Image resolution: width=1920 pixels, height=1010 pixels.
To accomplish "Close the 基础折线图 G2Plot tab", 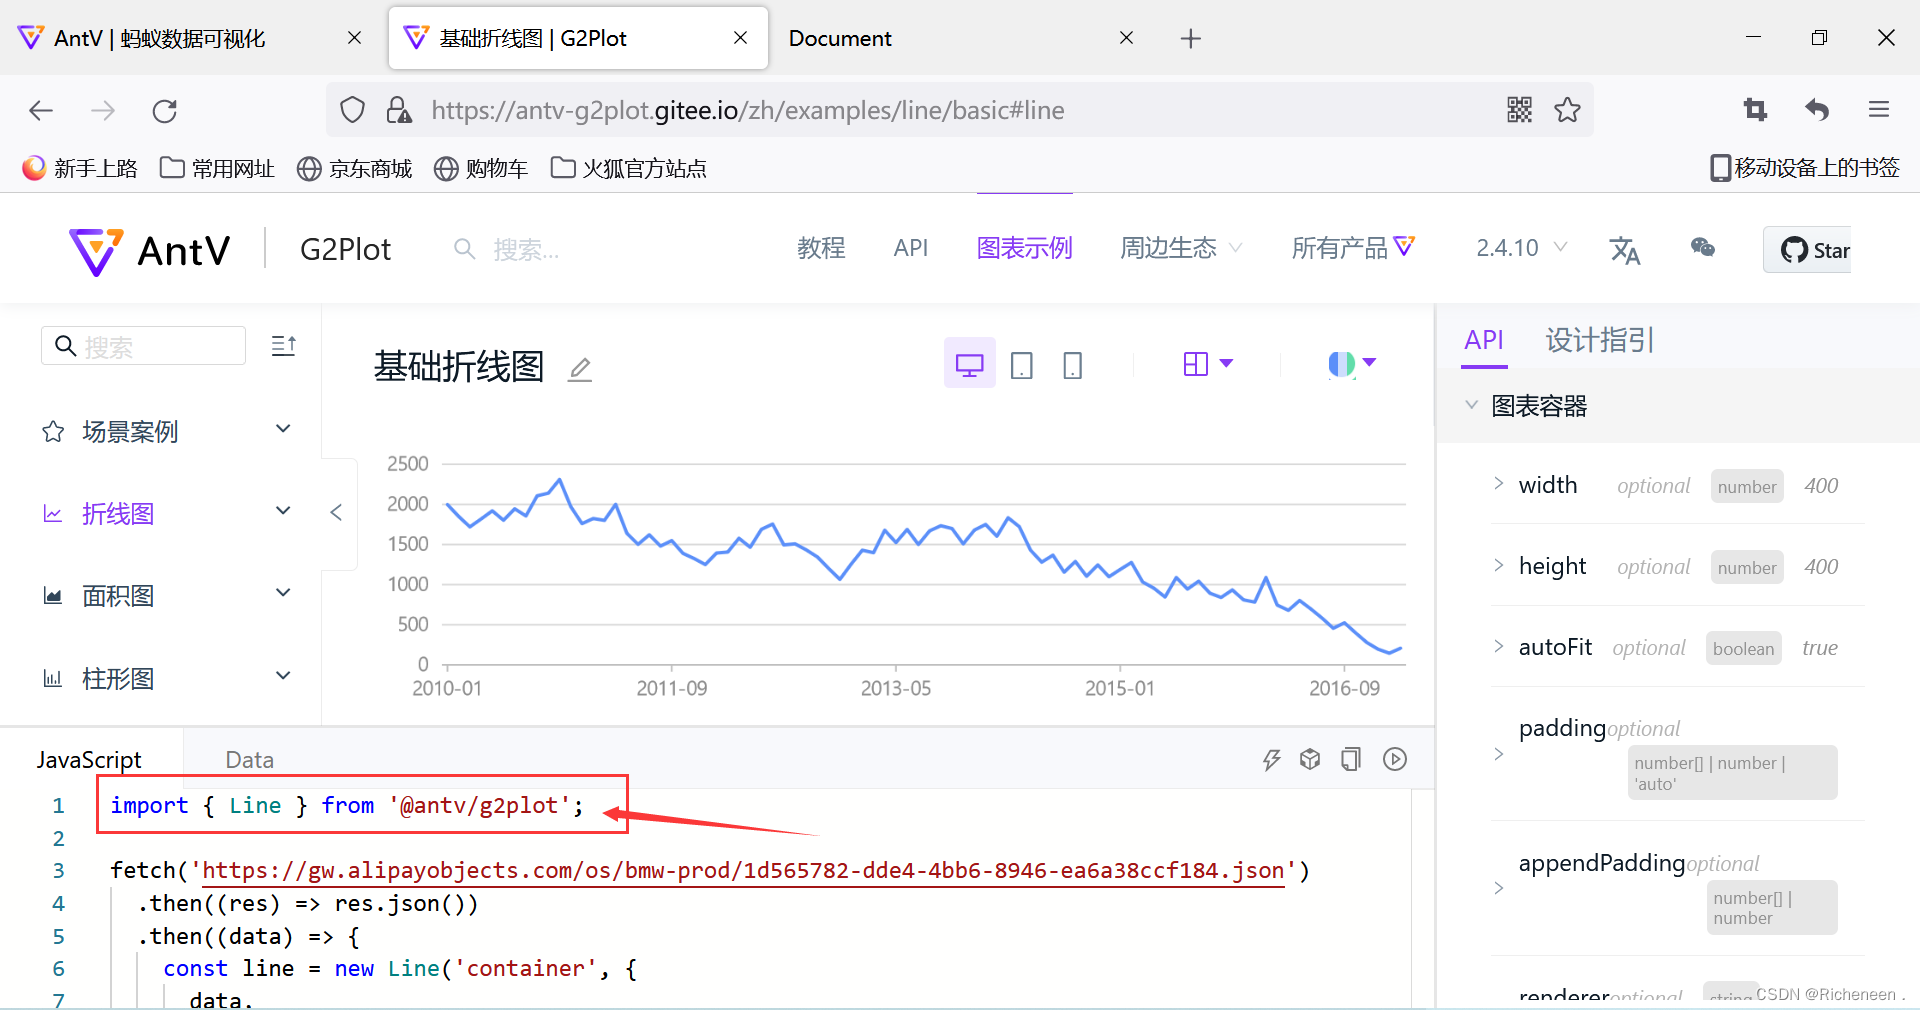I will pyautogui.click(x=741, y=38).
